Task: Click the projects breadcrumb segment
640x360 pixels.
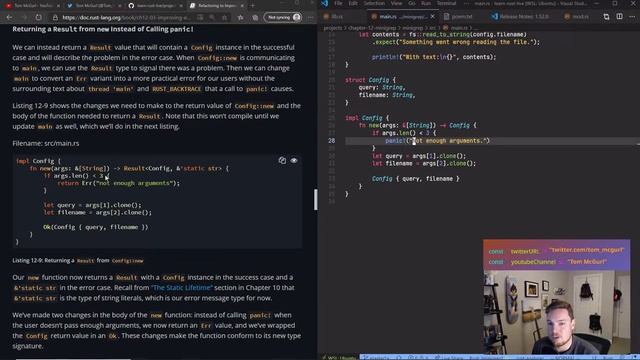Action: (333, 28)
